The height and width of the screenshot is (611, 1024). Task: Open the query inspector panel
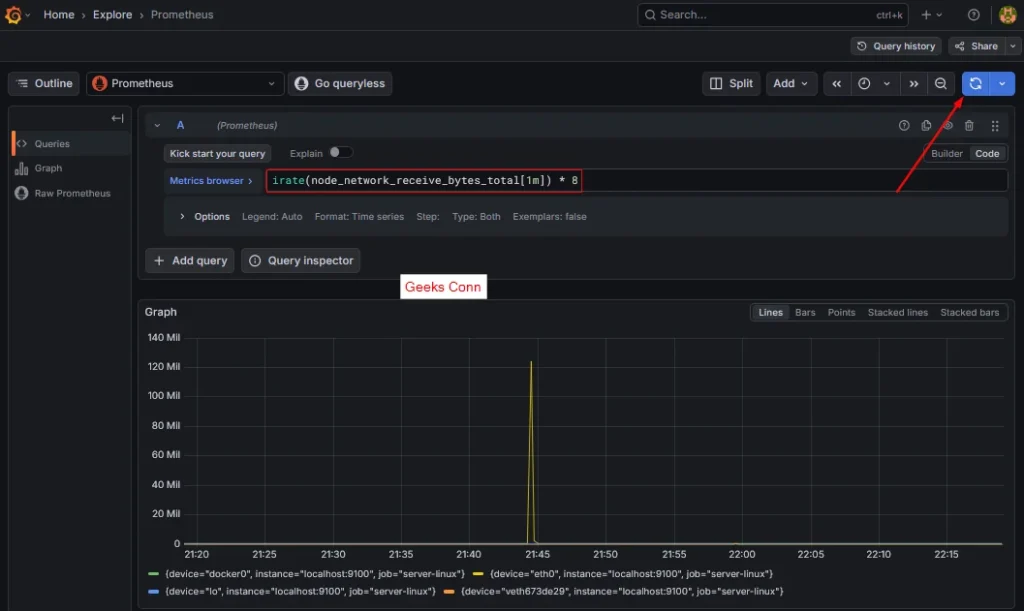point(300,260)
